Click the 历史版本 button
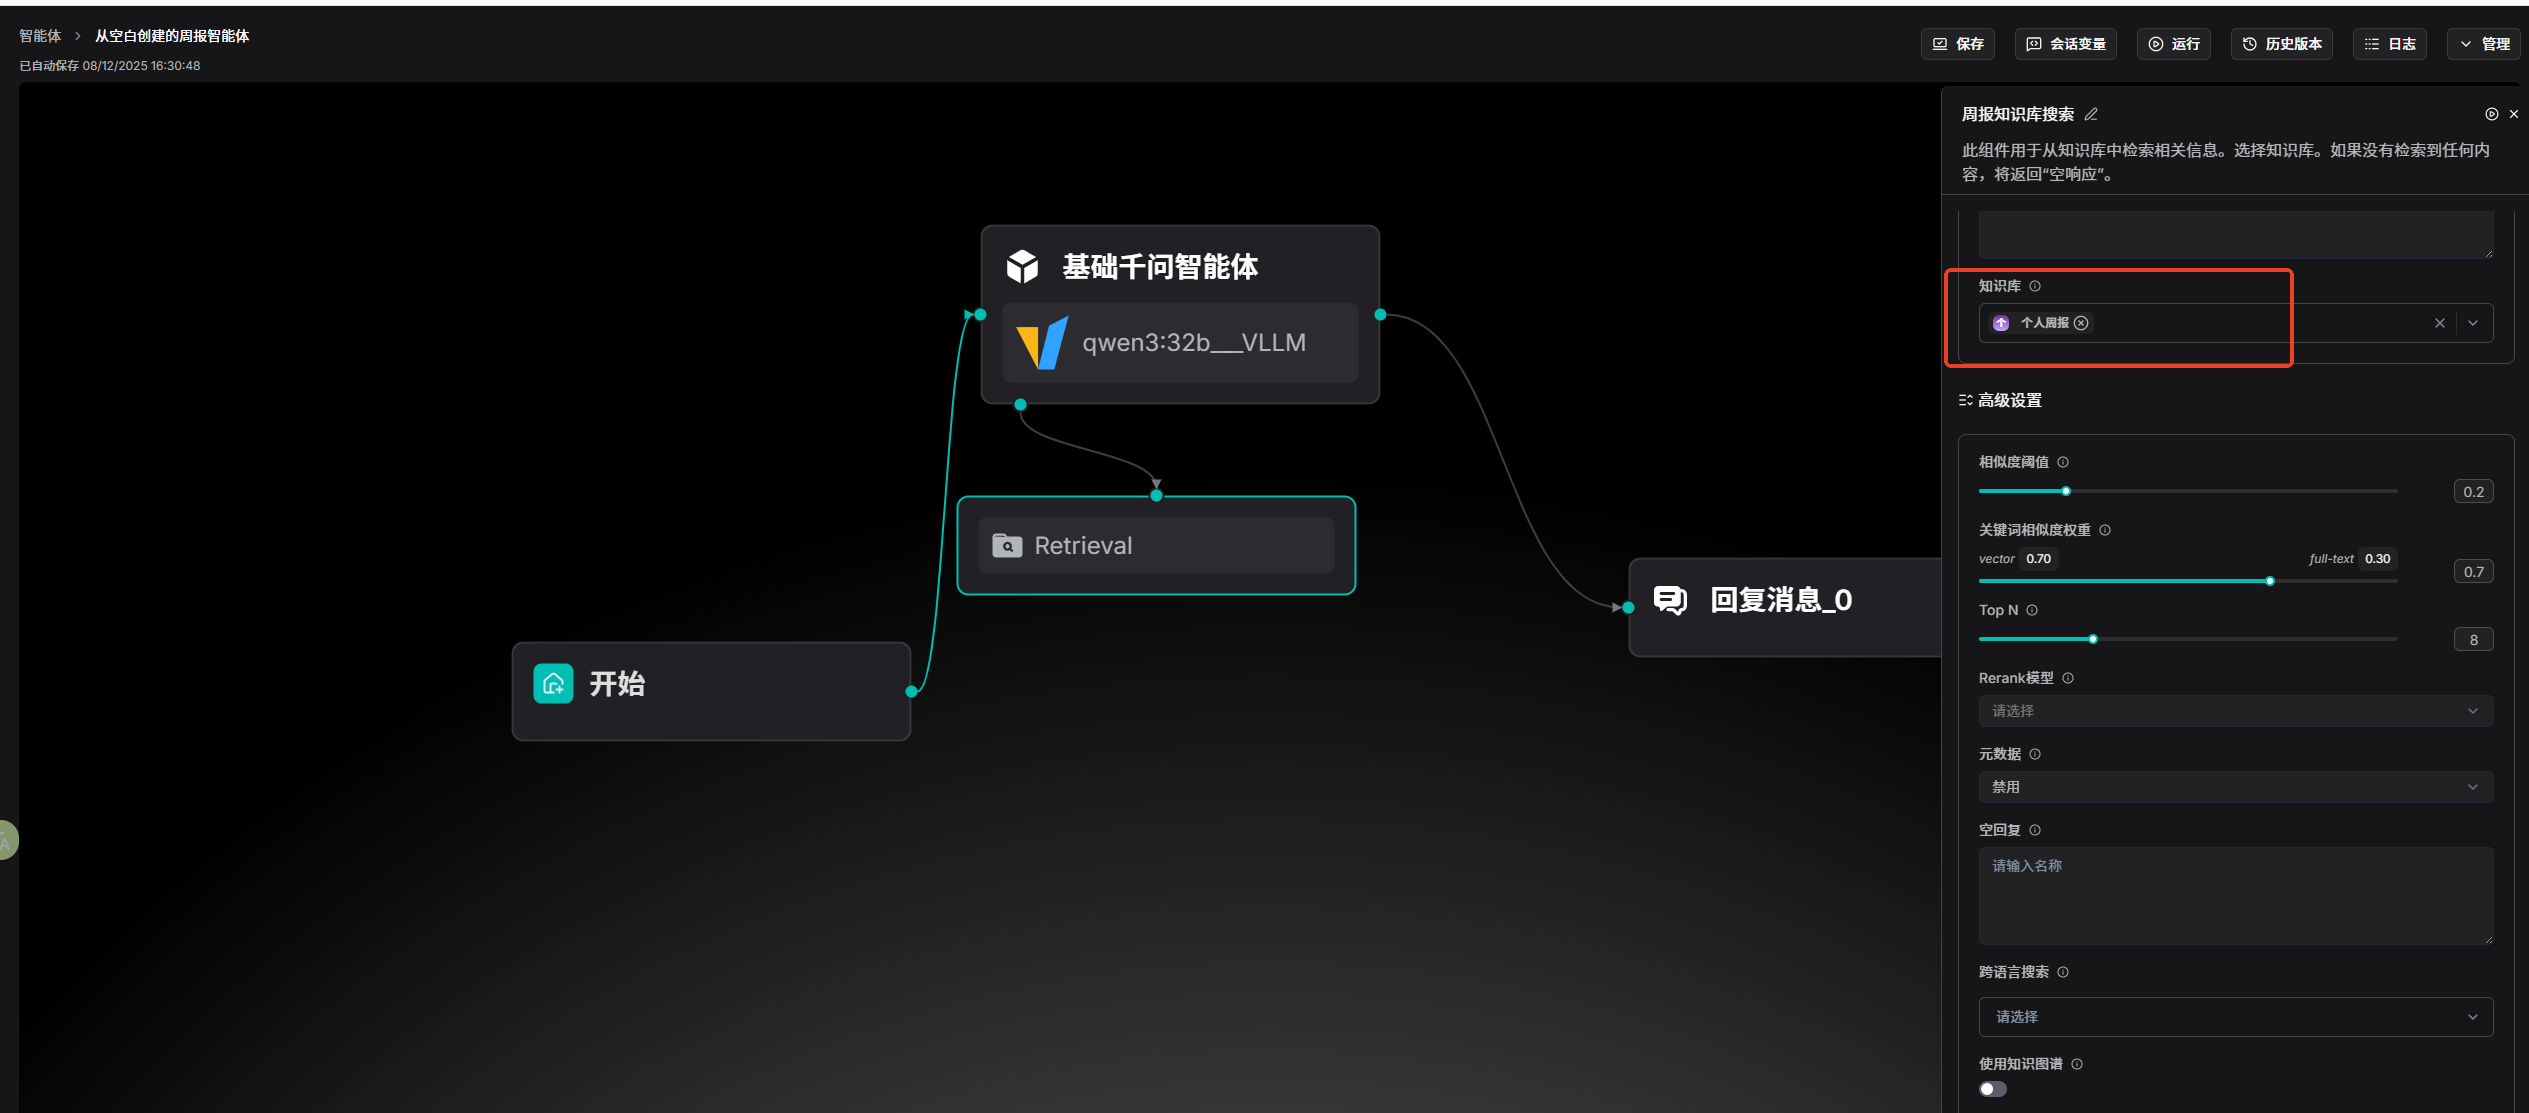Image resolution: width=2529 pixels, height=1113 pixels. [2281, 44]
